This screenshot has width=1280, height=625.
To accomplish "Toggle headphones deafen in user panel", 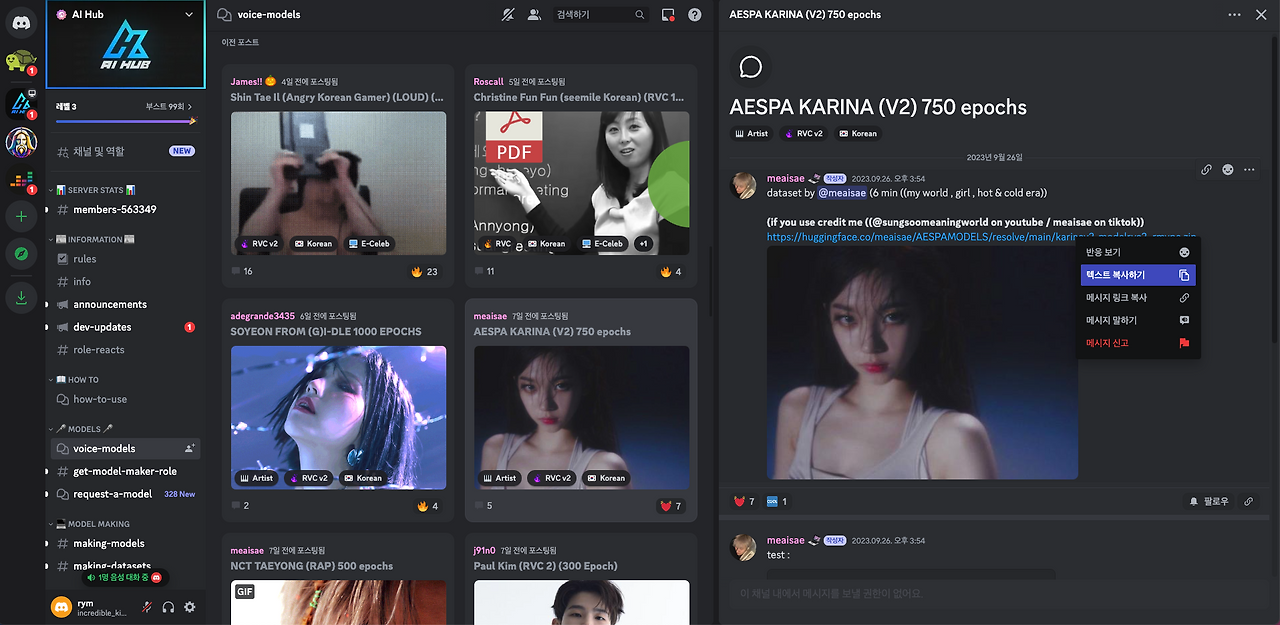I will click(168, 607).
